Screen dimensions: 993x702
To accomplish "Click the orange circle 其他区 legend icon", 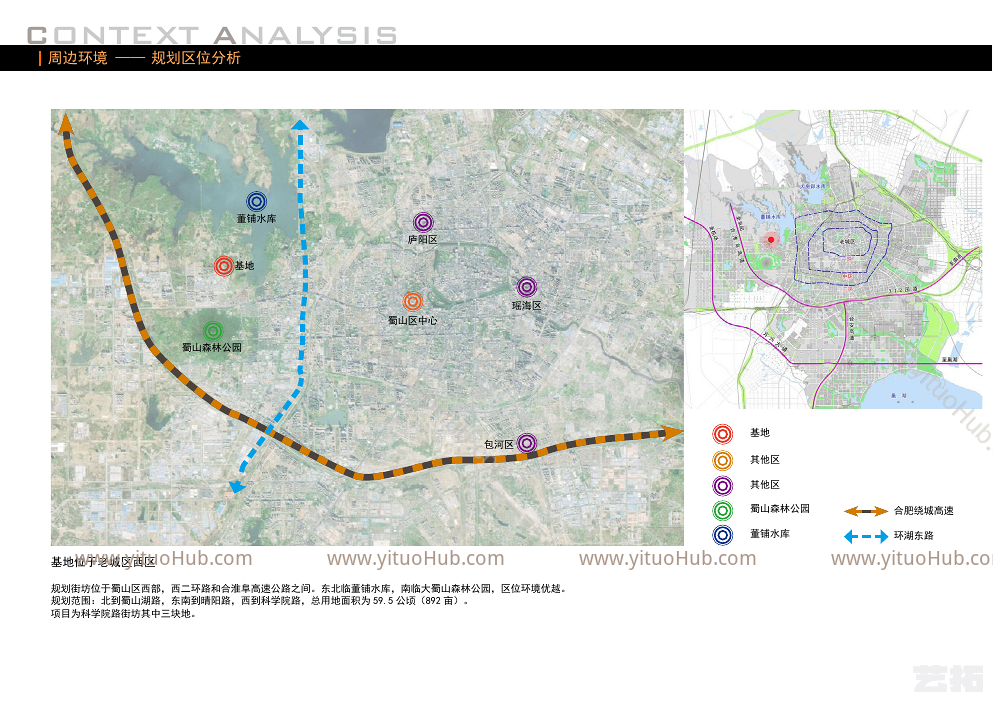I will click(x=723, y=461).
